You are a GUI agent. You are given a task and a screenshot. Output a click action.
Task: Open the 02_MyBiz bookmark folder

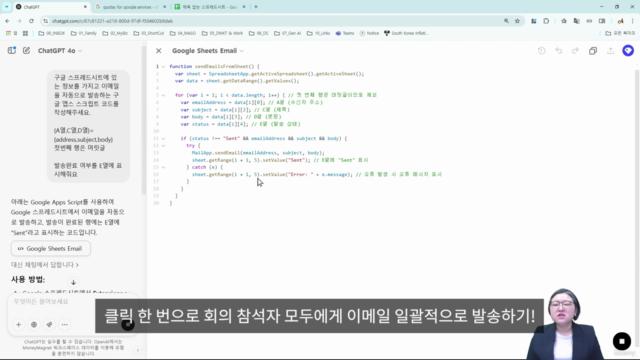116,33
